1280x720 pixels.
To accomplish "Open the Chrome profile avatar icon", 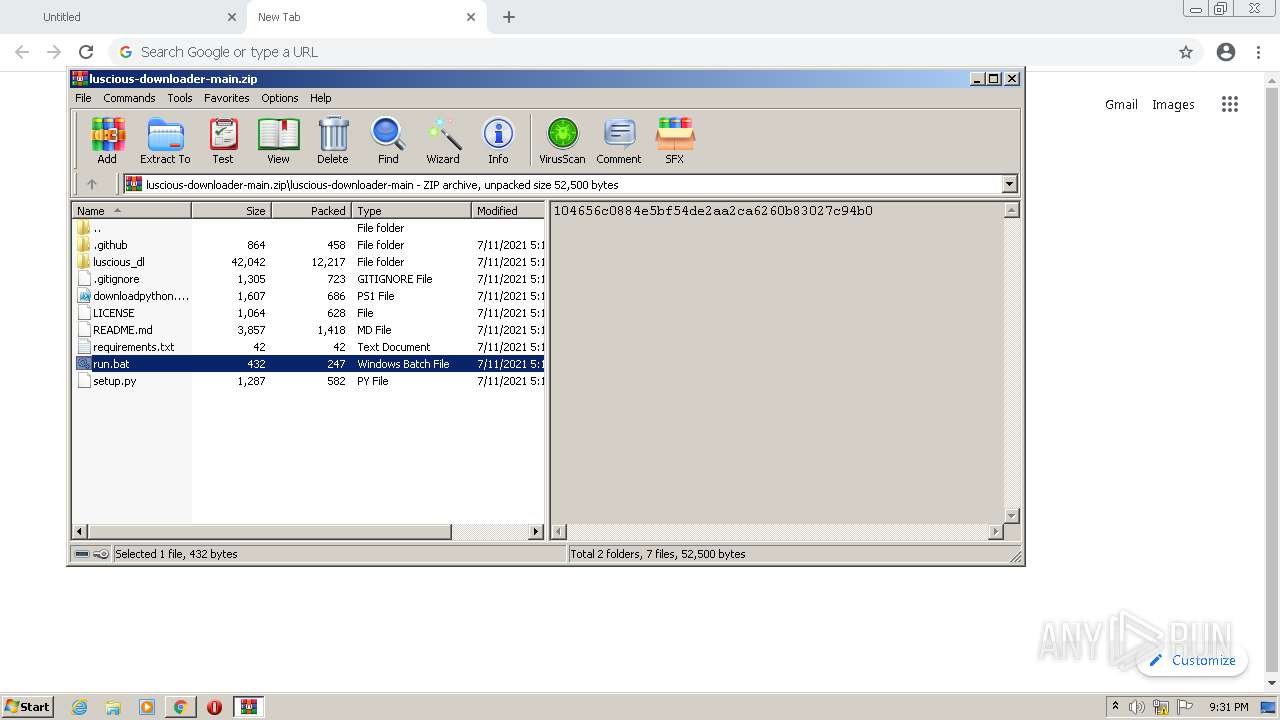I will click(x=1226, y=52).
